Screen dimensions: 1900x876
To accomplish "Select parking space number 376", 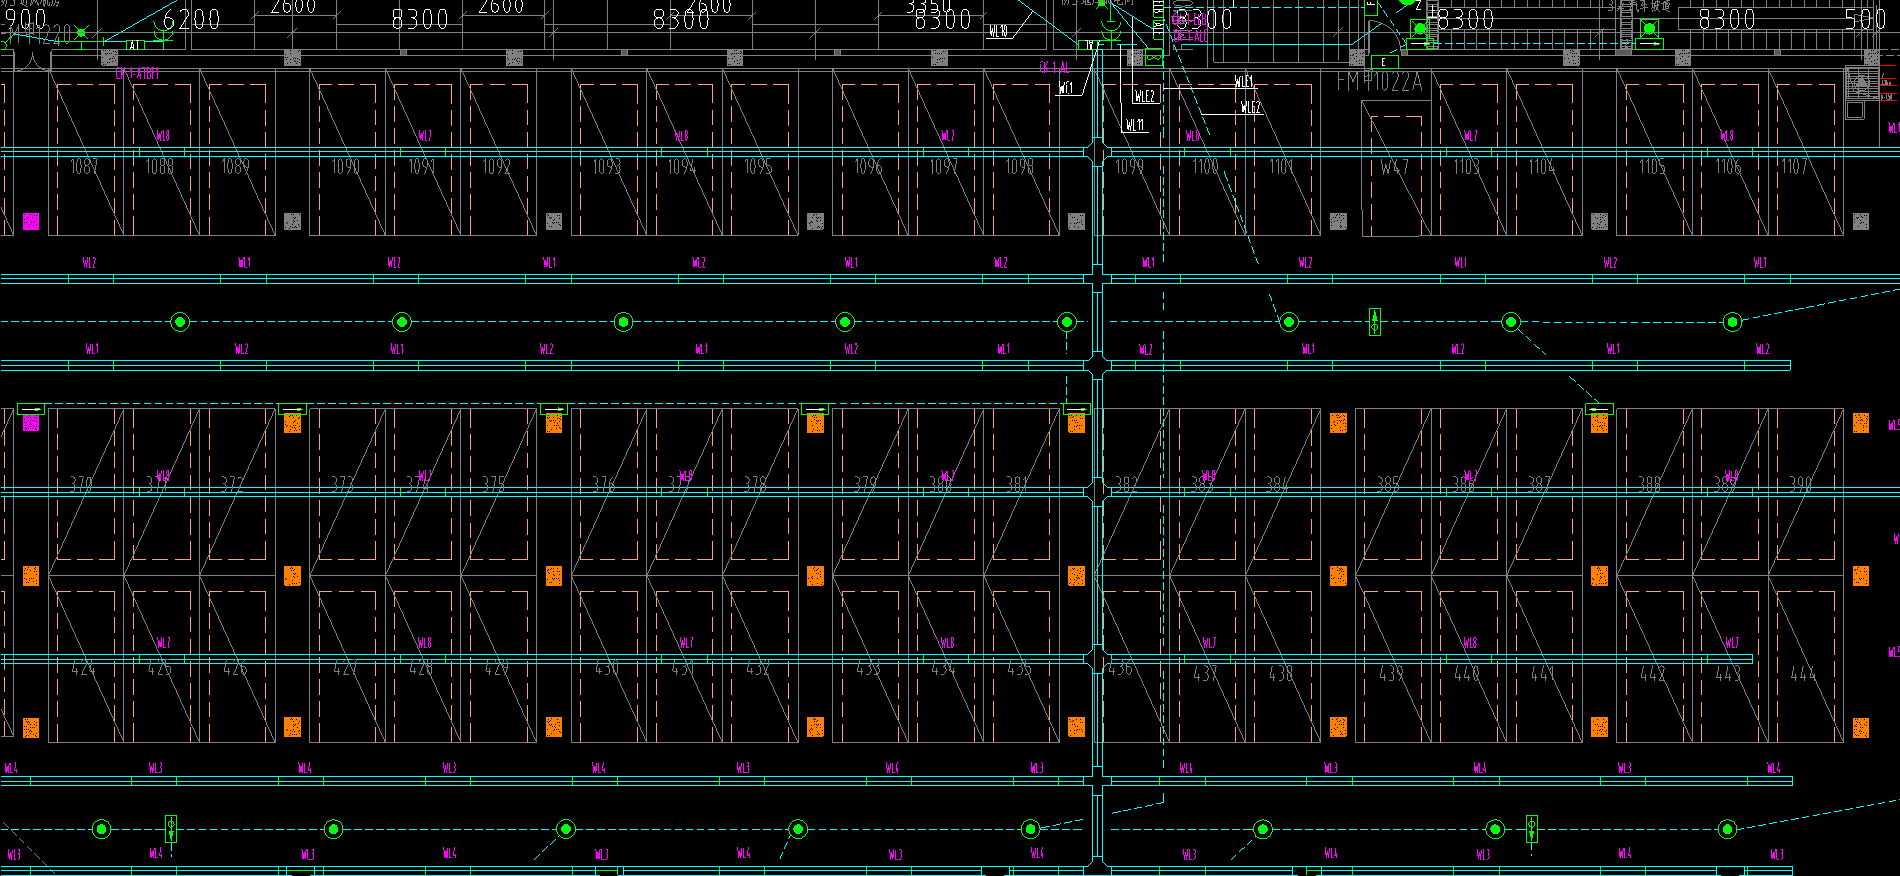I will [x=603, y=484].
